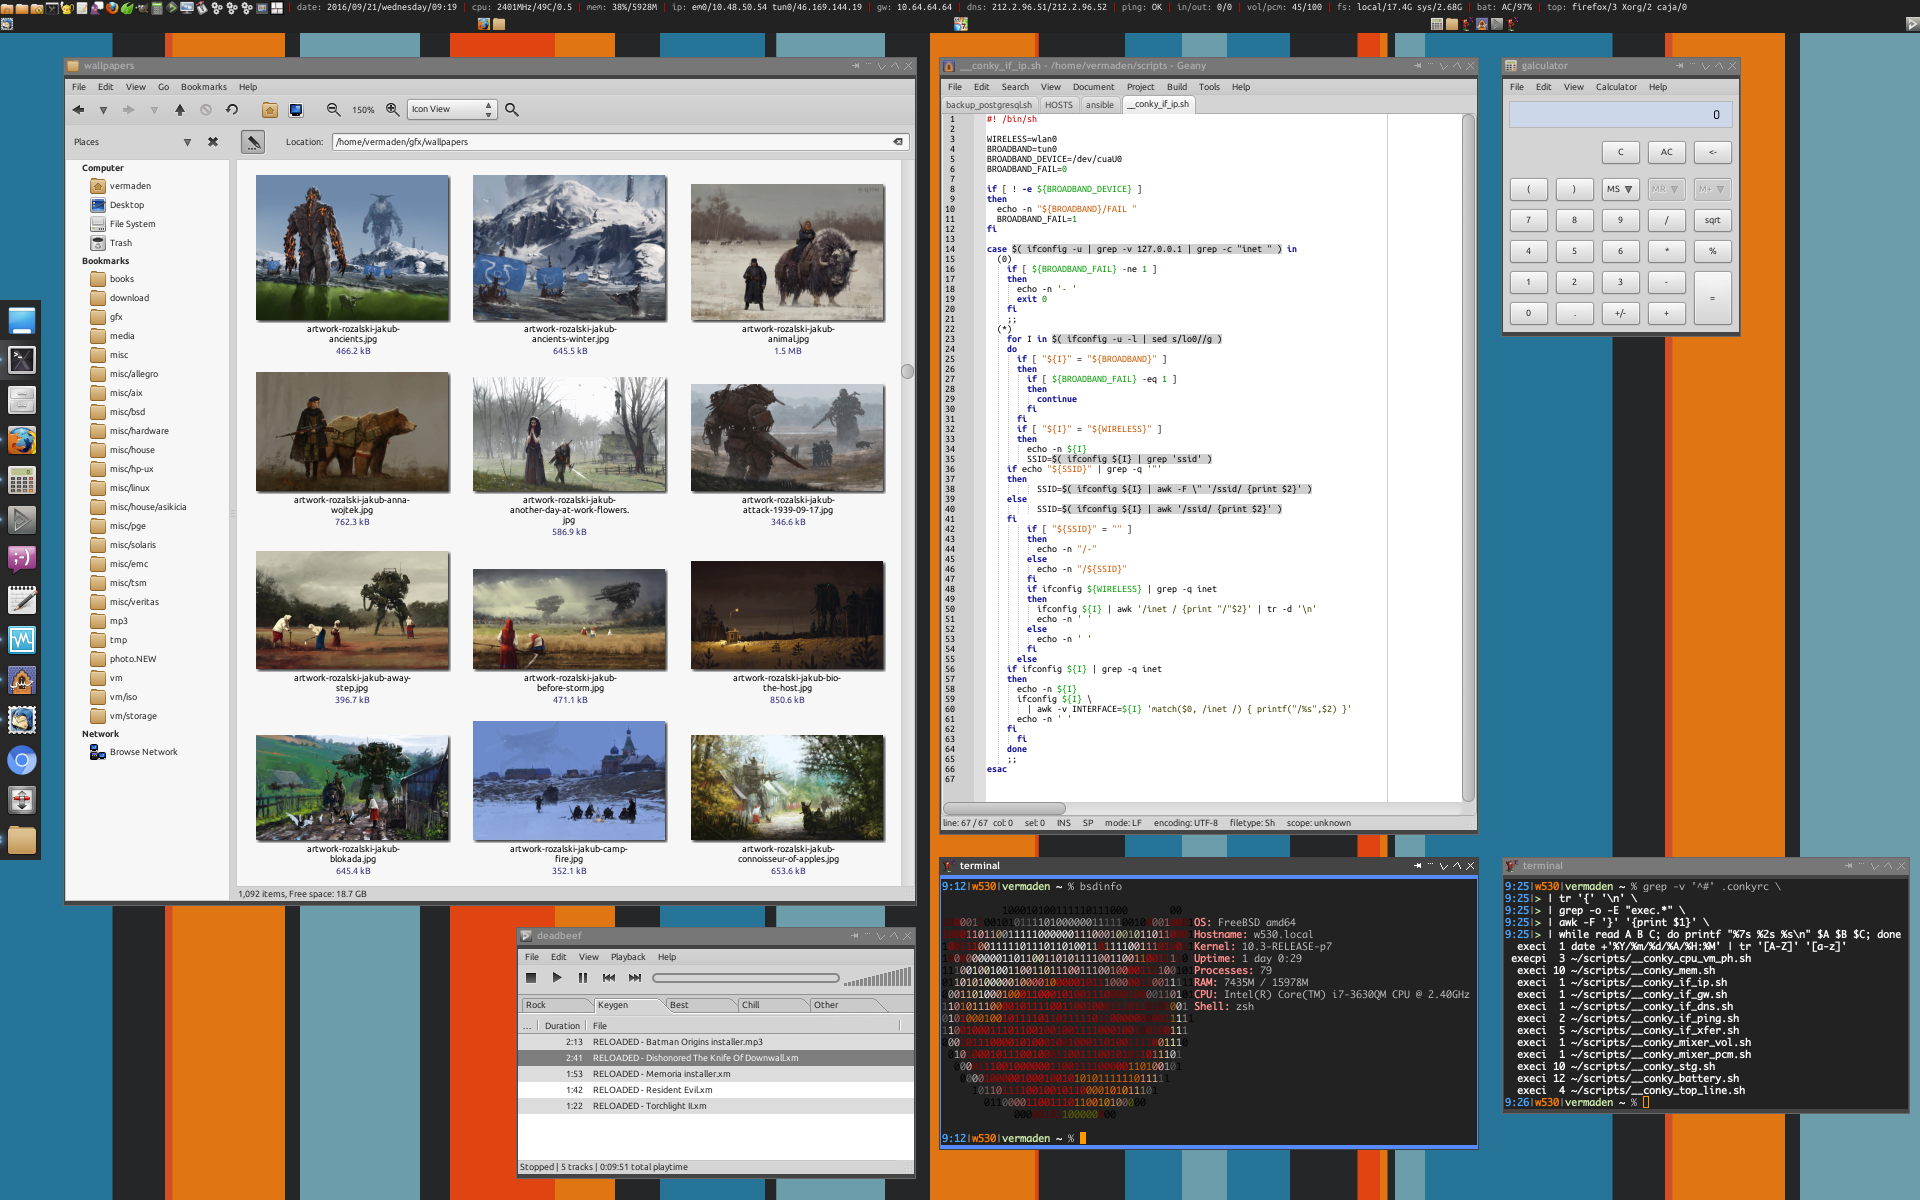Open the Chromium icon in the left dock

coord(22,760)
